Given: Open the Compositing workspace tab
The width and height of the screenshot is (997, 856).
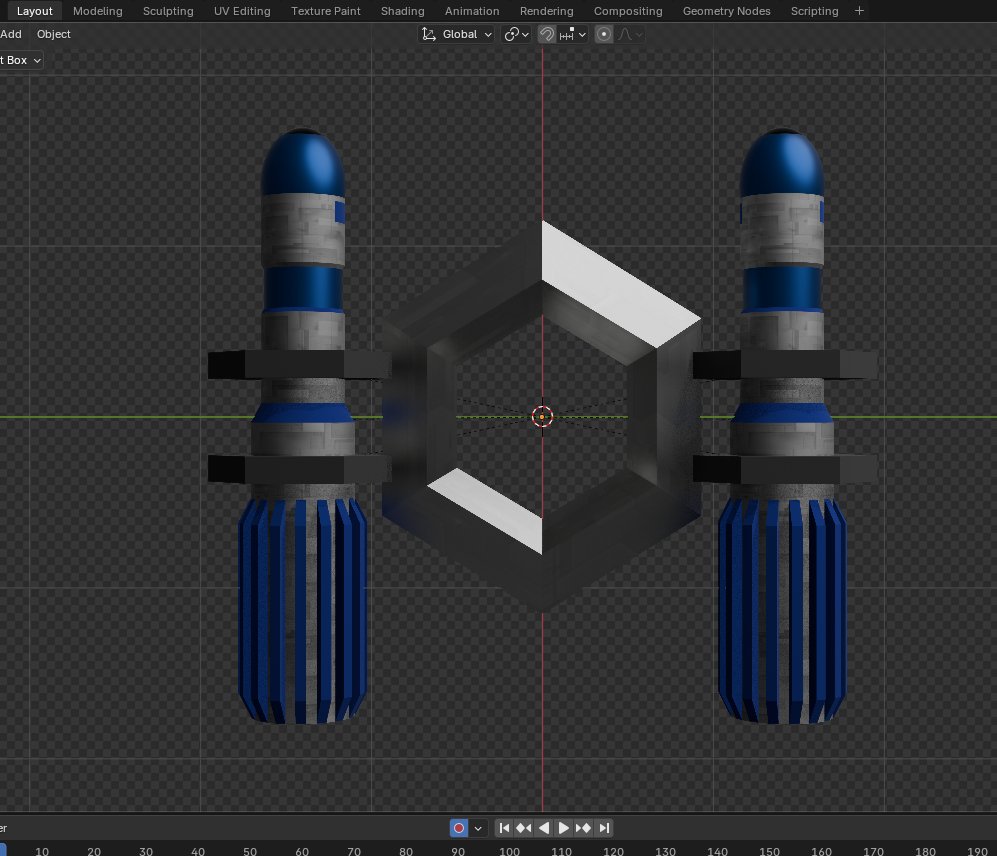Looking at the screenshot, I should [x=628, y=11].
